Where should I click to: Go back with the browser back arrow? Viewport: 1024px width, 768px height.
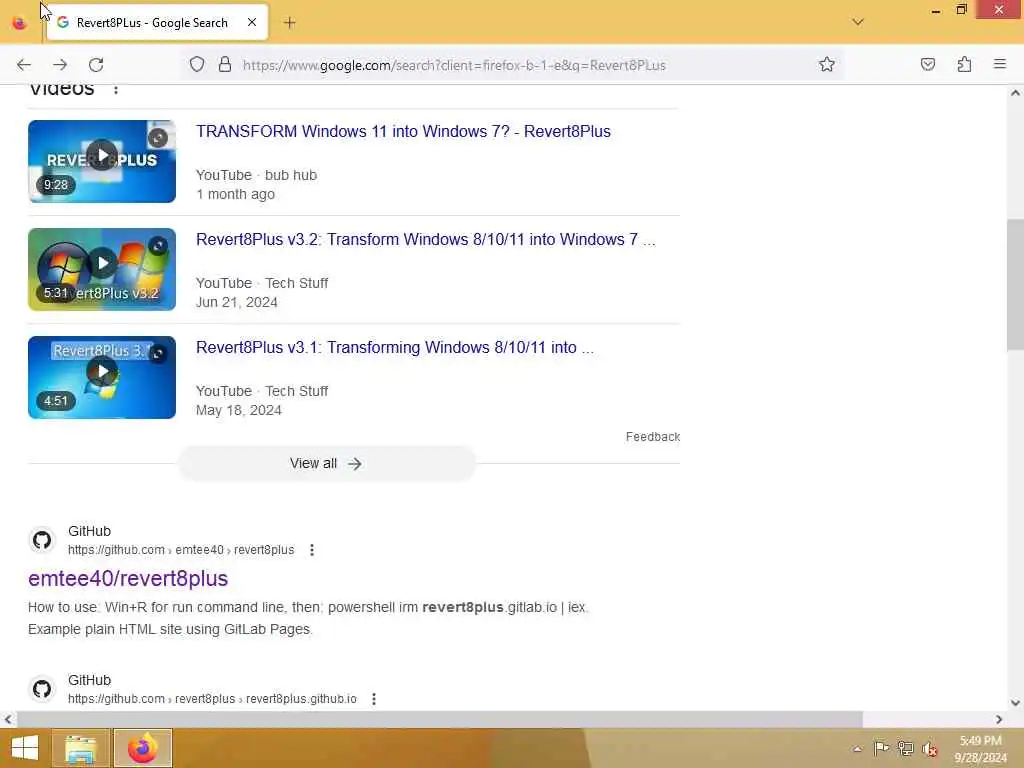pos(24,65)
